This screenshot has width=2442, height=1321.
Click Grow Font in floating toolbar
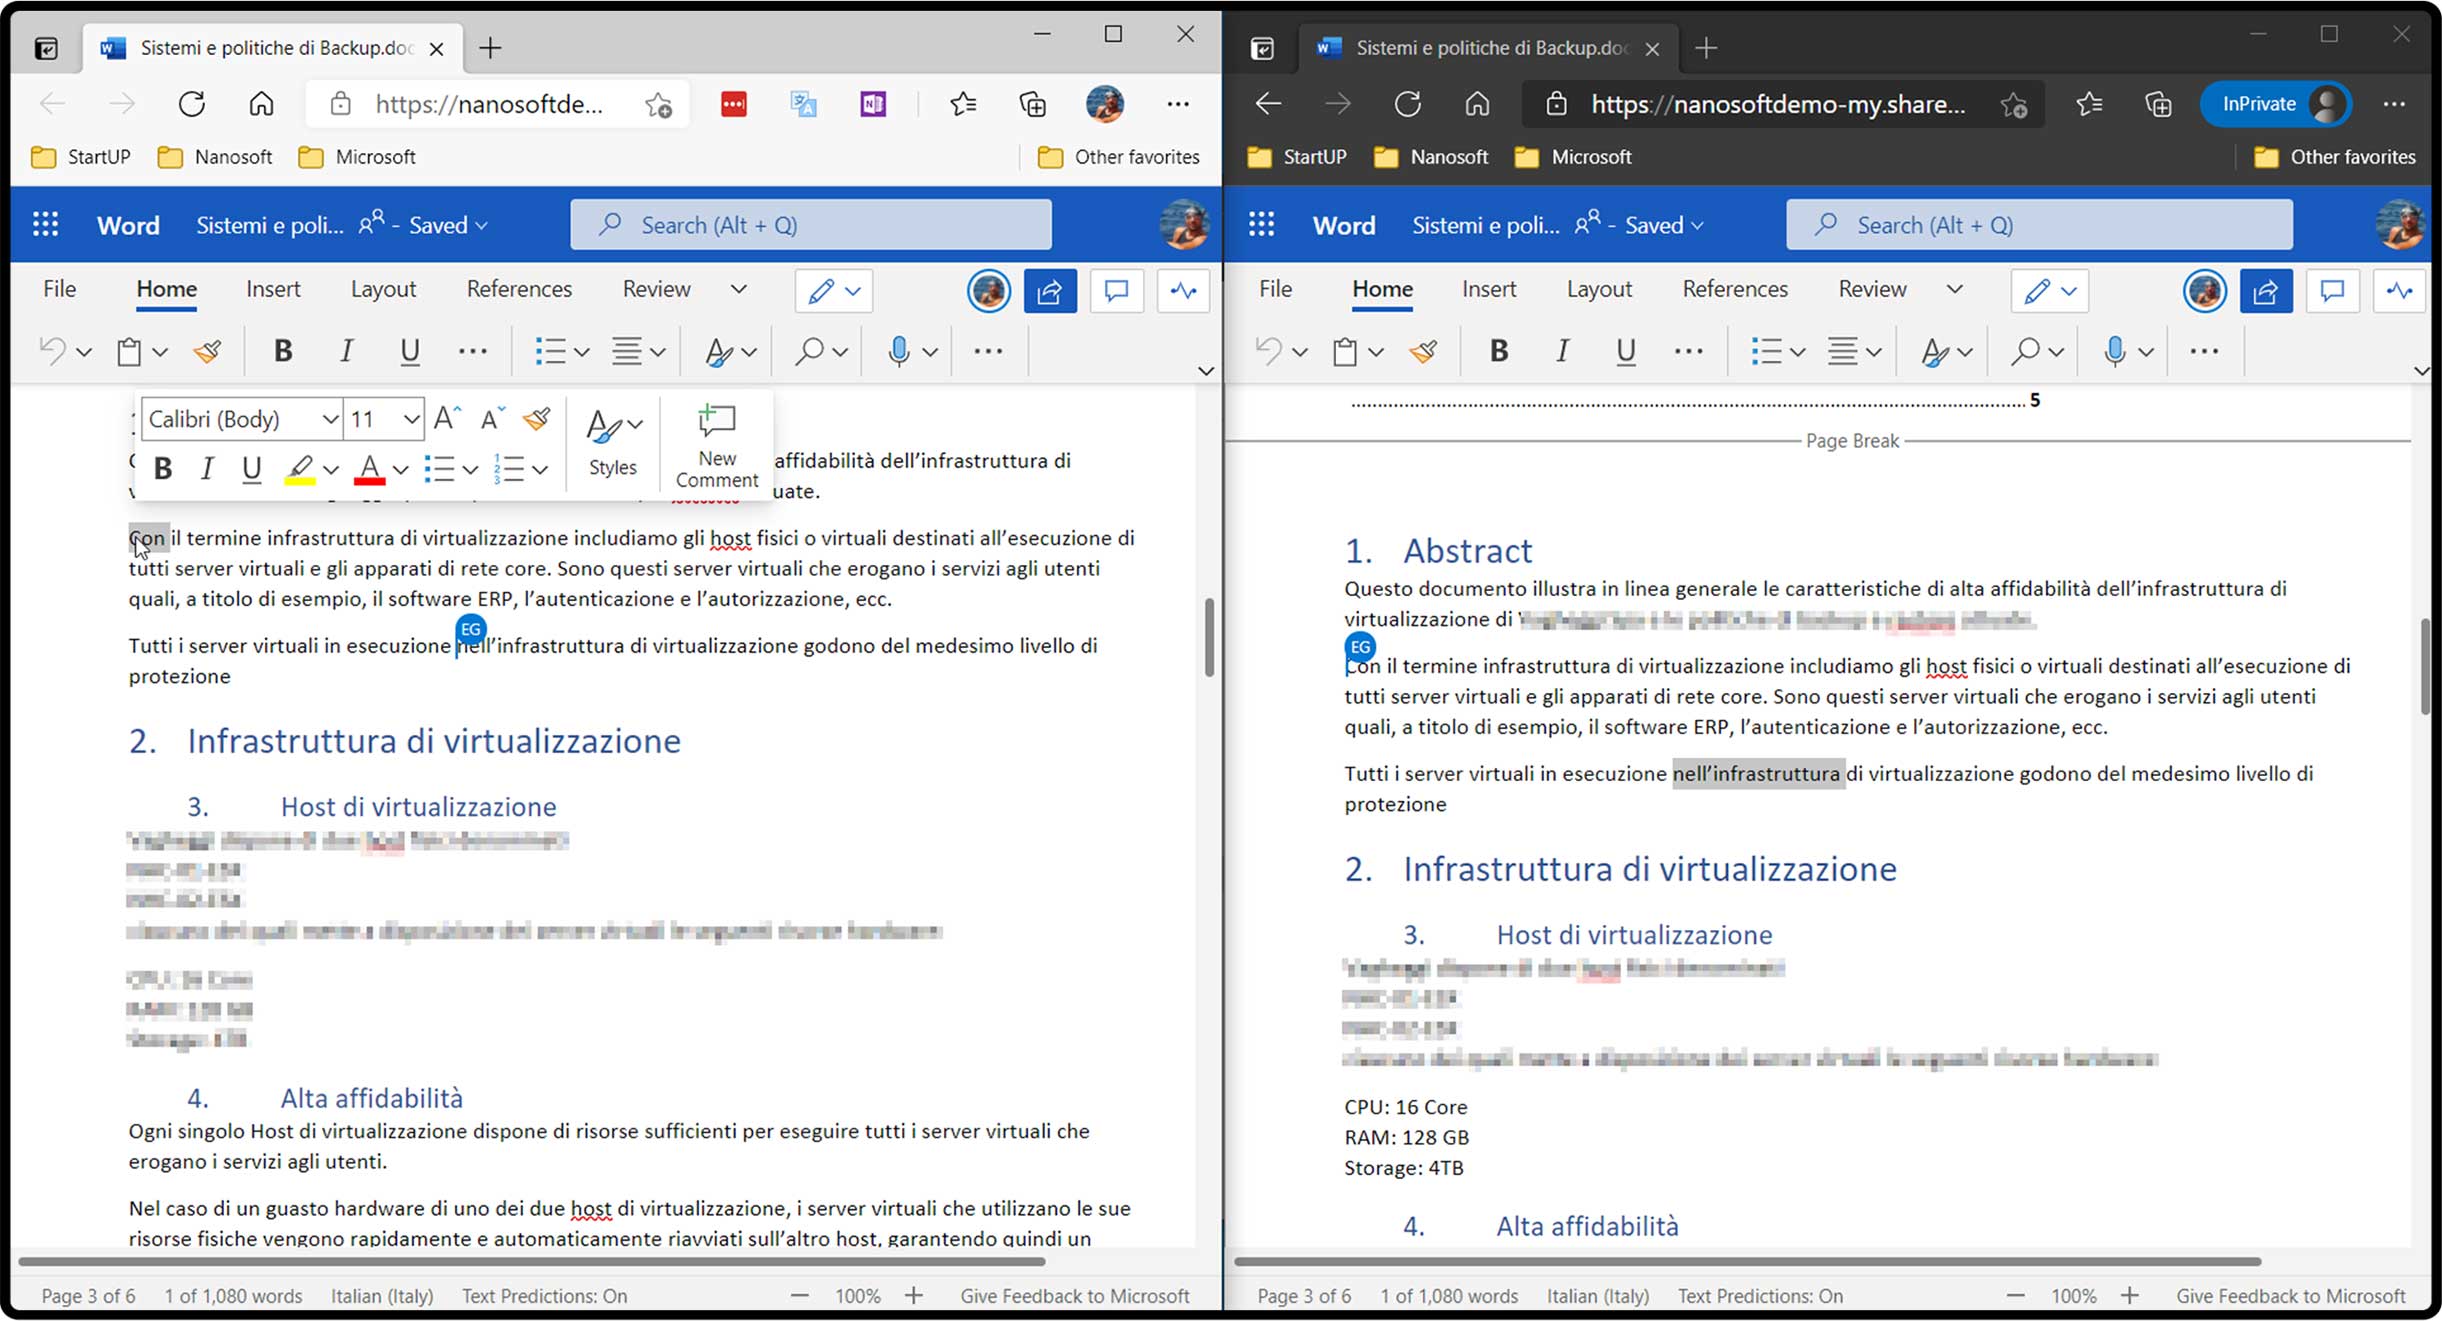pos(446,418)
